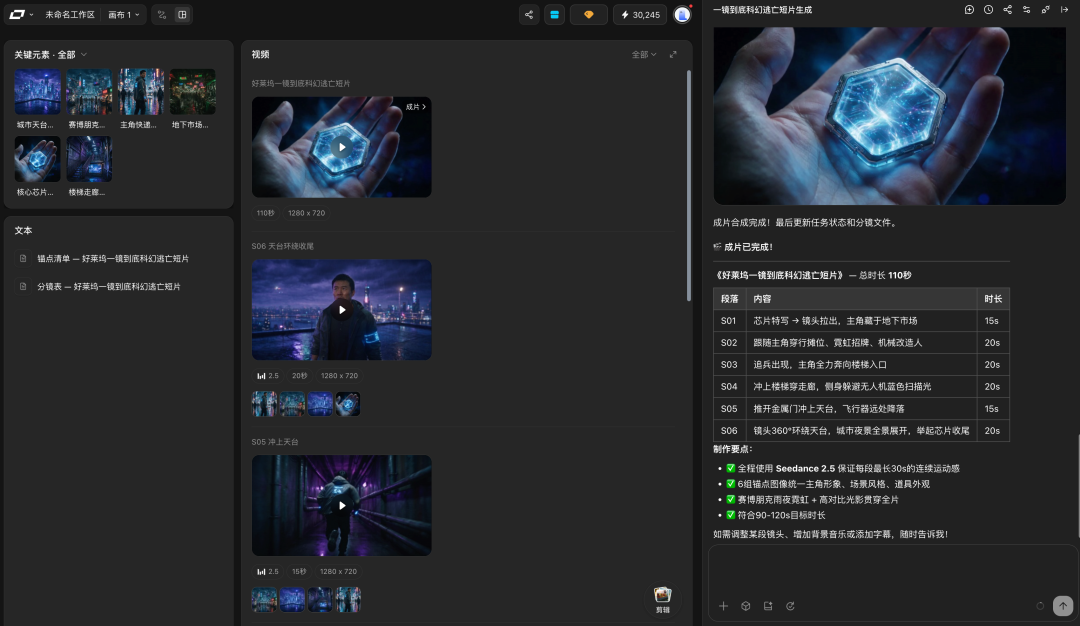The image size is (1080, 626).
Task: Click the cyan stacked layers icon
Action: point(554,14)
